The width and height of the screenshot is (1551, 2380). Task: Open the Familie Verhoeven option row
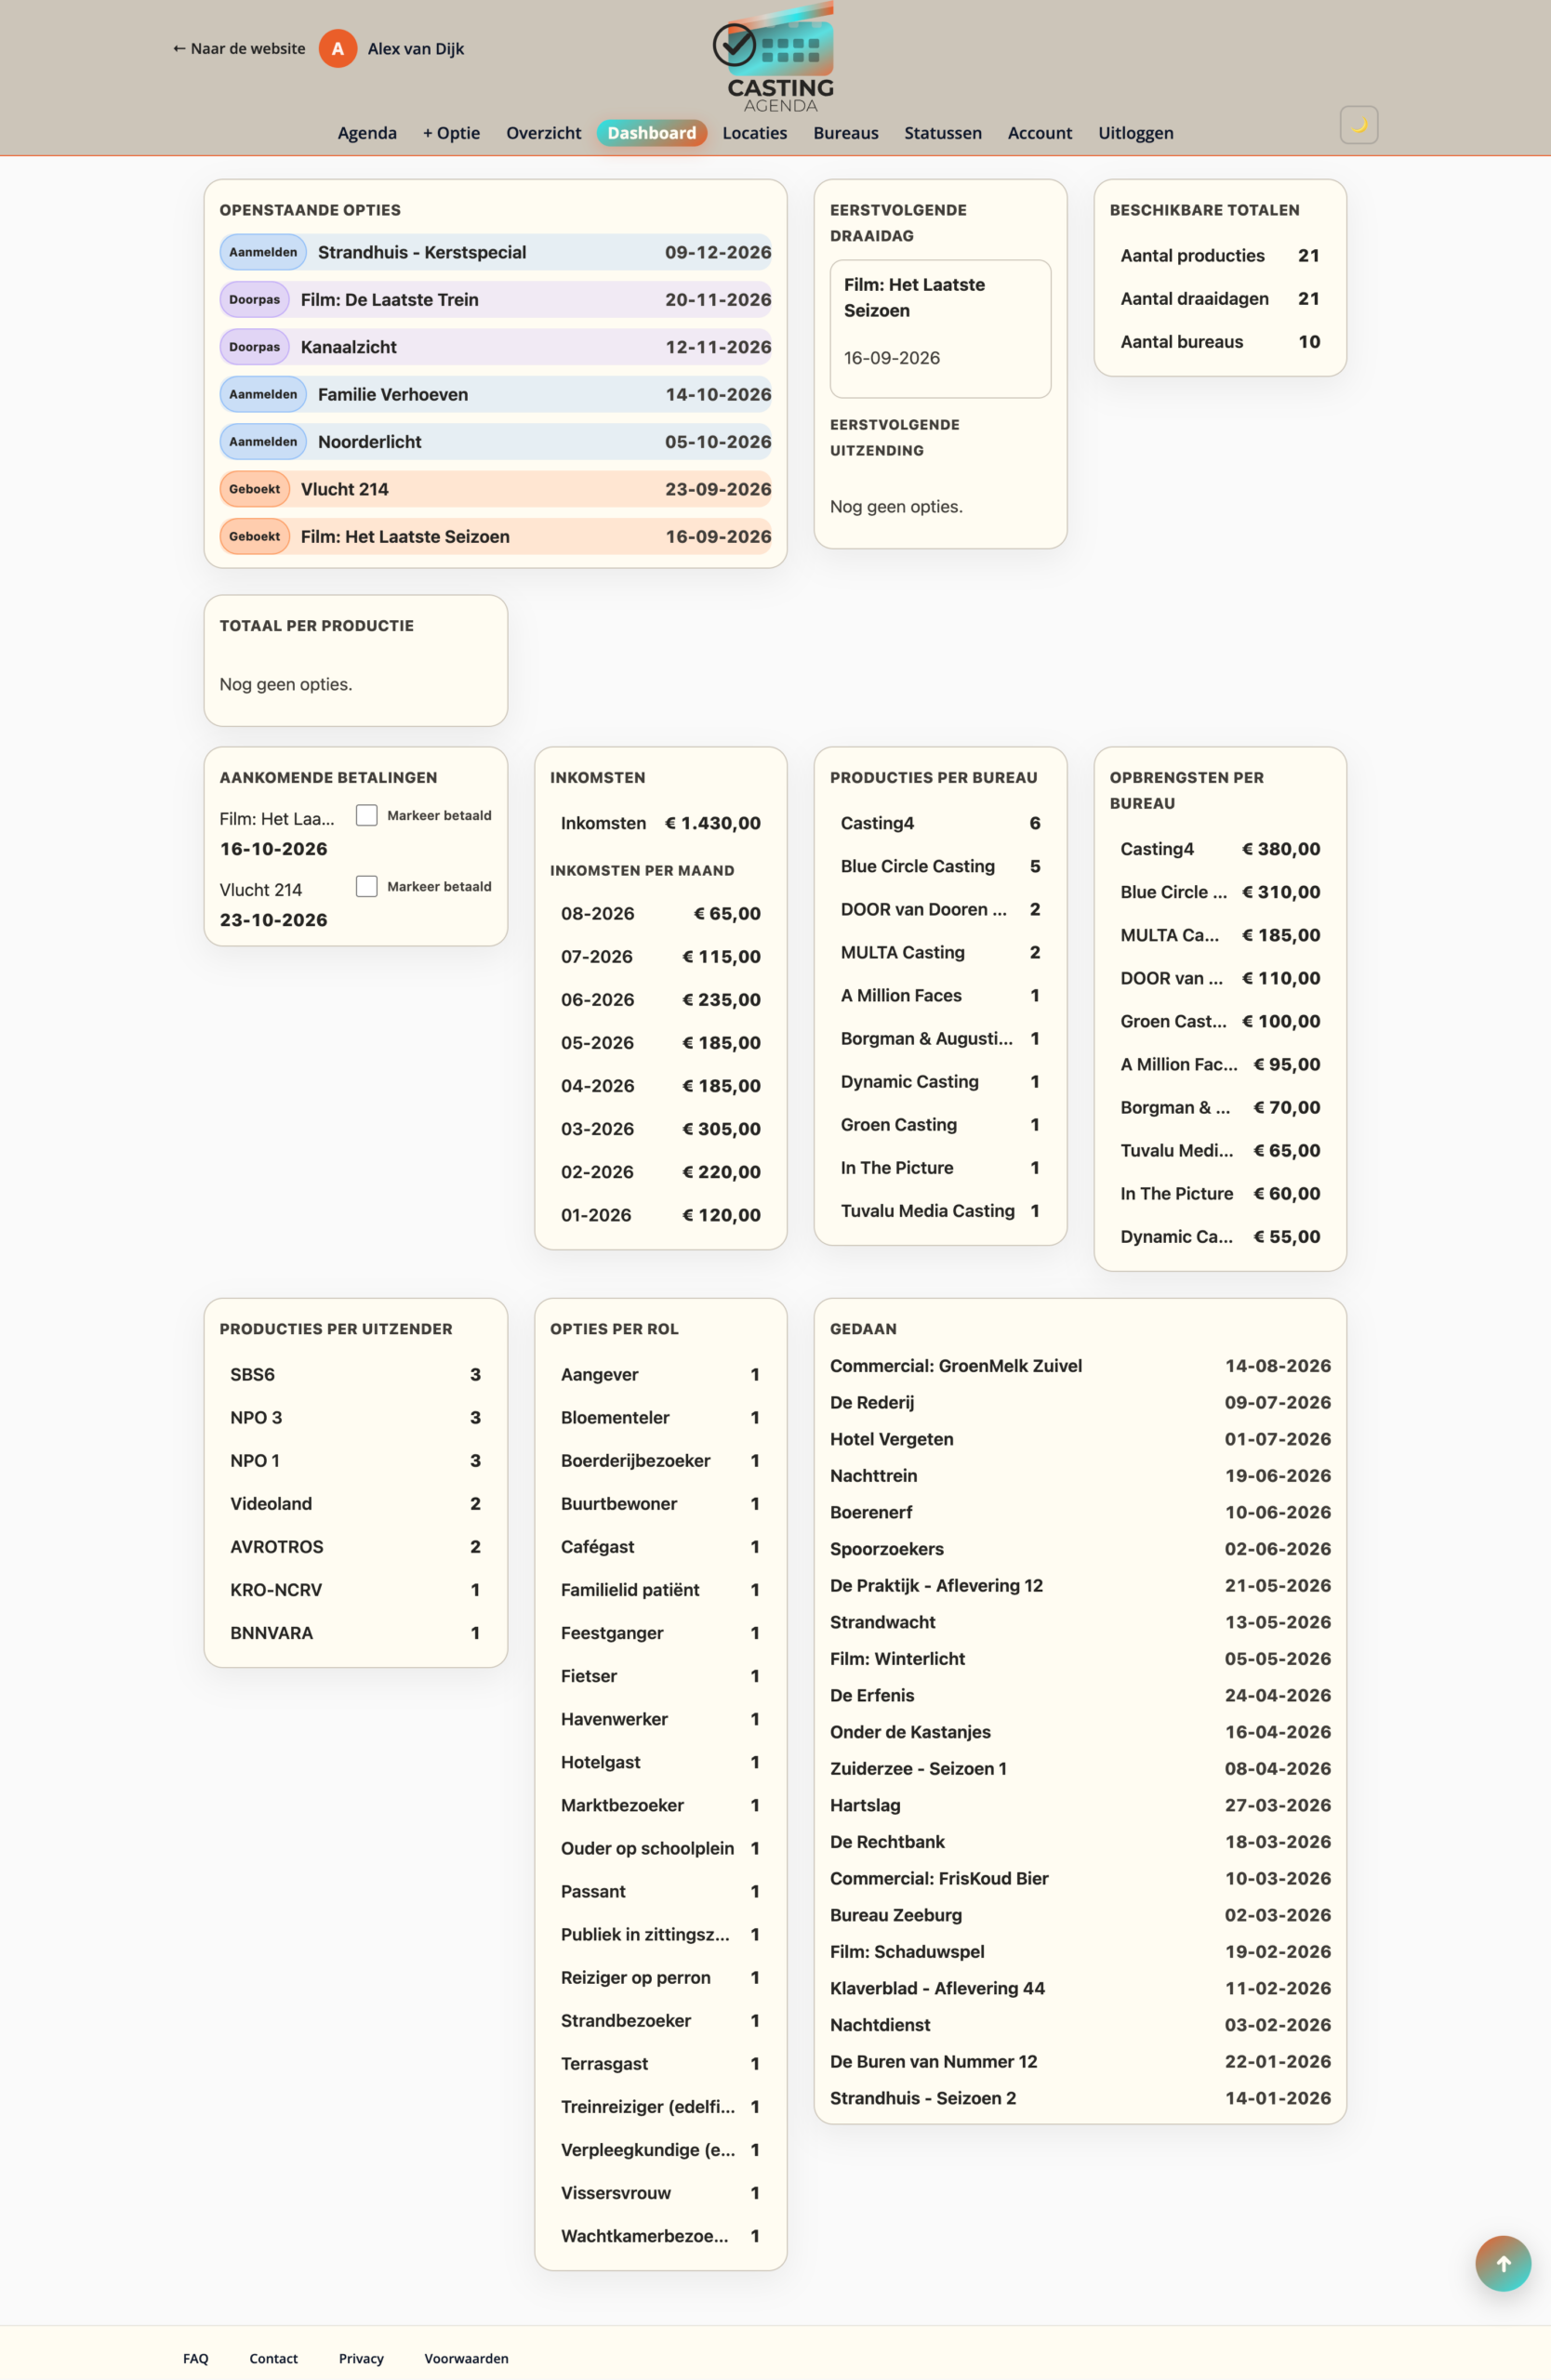pos(495,394)
